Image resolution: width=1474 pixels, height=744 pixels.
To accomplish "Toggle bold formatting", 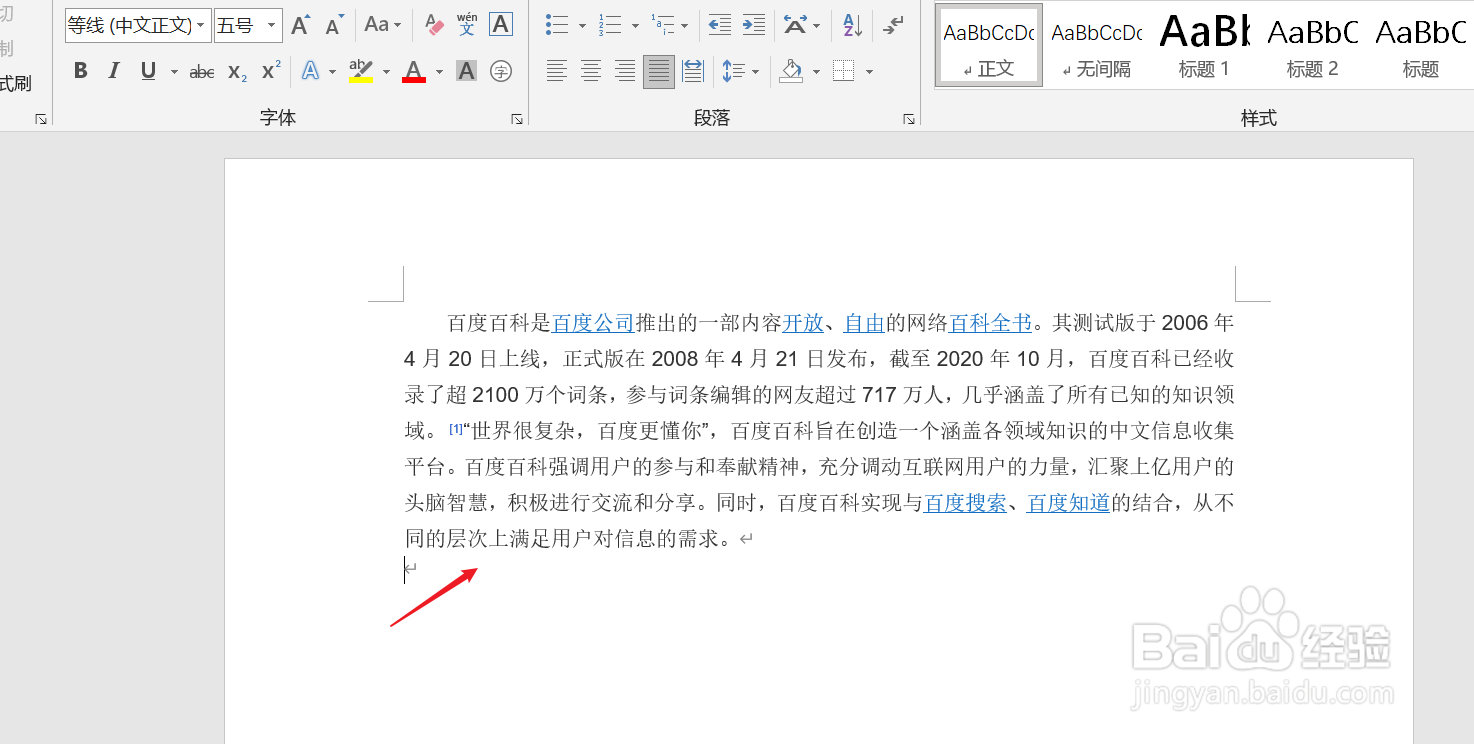I will (x=81, y=71).
